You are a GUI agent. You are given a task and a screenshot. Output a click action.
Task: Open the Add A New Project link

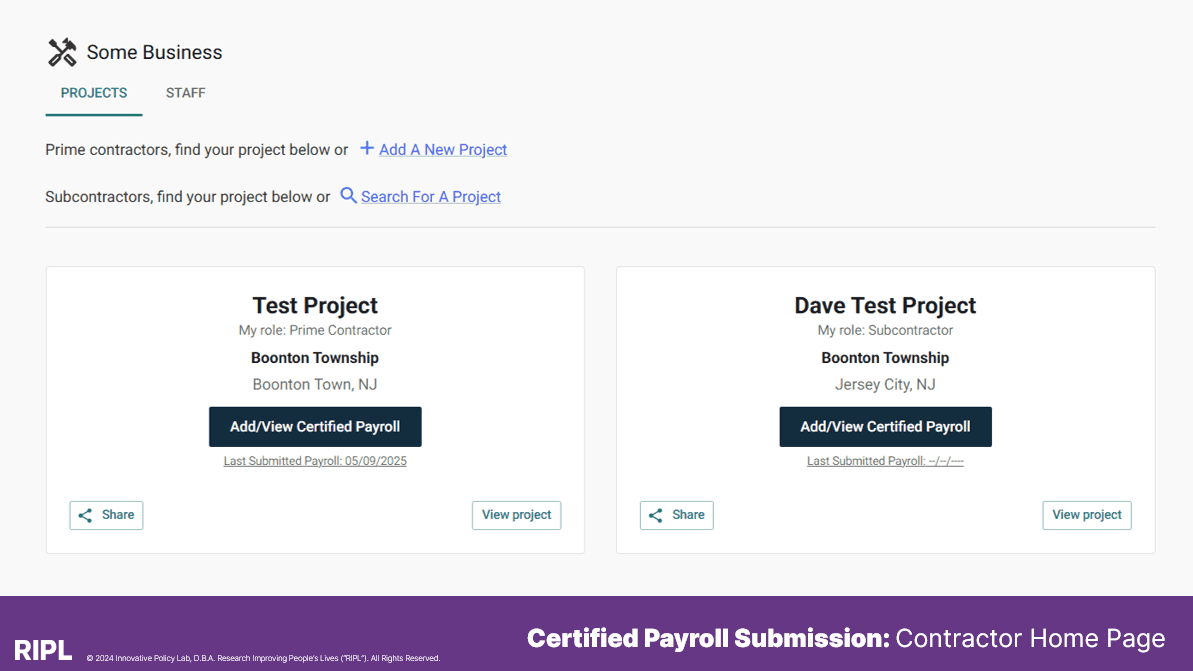point(443,150)
